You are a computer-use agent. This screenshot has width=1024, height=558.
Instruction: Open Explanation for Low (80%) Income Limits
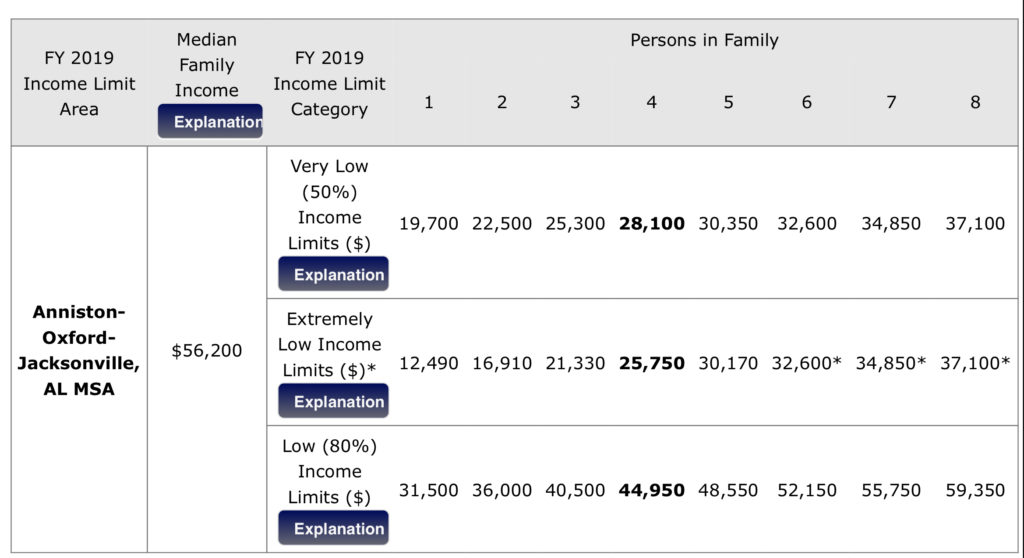pos(333,528)
